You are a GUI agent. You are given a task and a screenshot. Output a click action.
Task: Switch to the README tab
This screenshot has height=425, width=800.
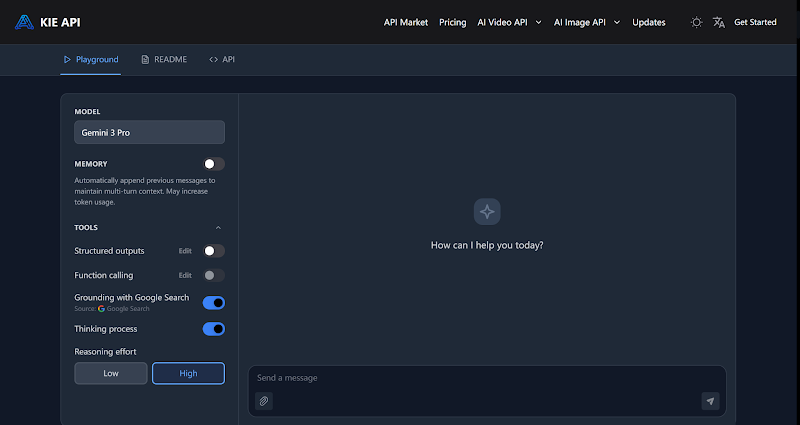[x=164, y=60]
